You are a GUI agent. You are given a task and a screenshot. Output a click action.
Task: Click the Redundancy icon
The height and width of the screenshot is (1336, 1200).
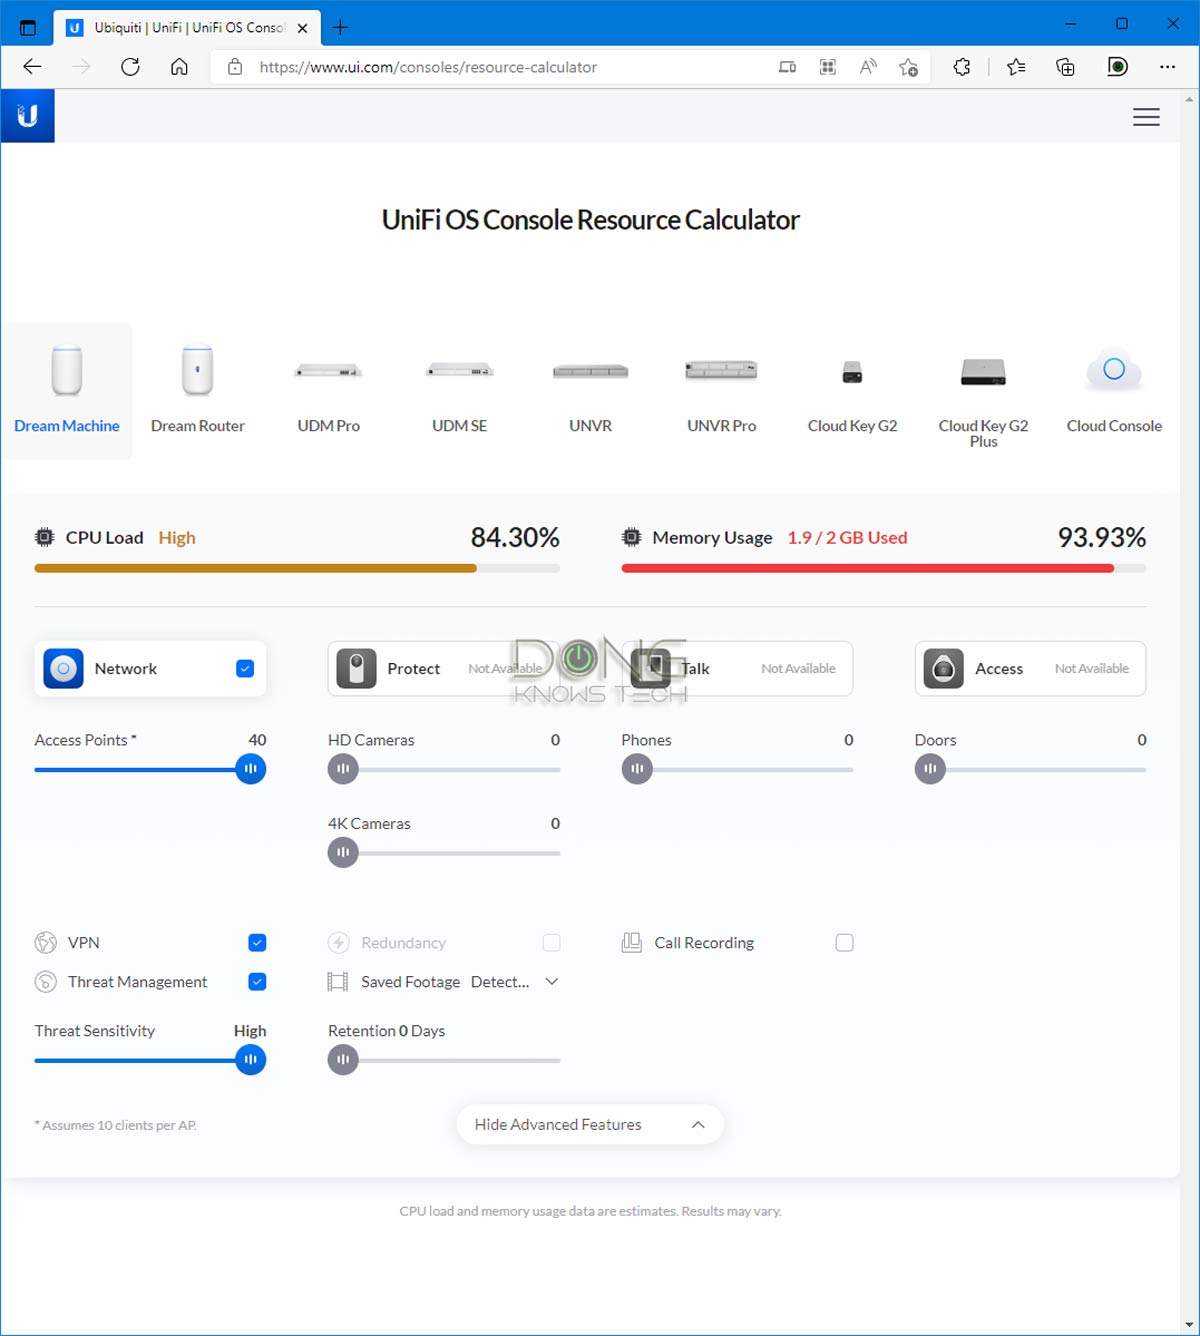click(339, 943)
